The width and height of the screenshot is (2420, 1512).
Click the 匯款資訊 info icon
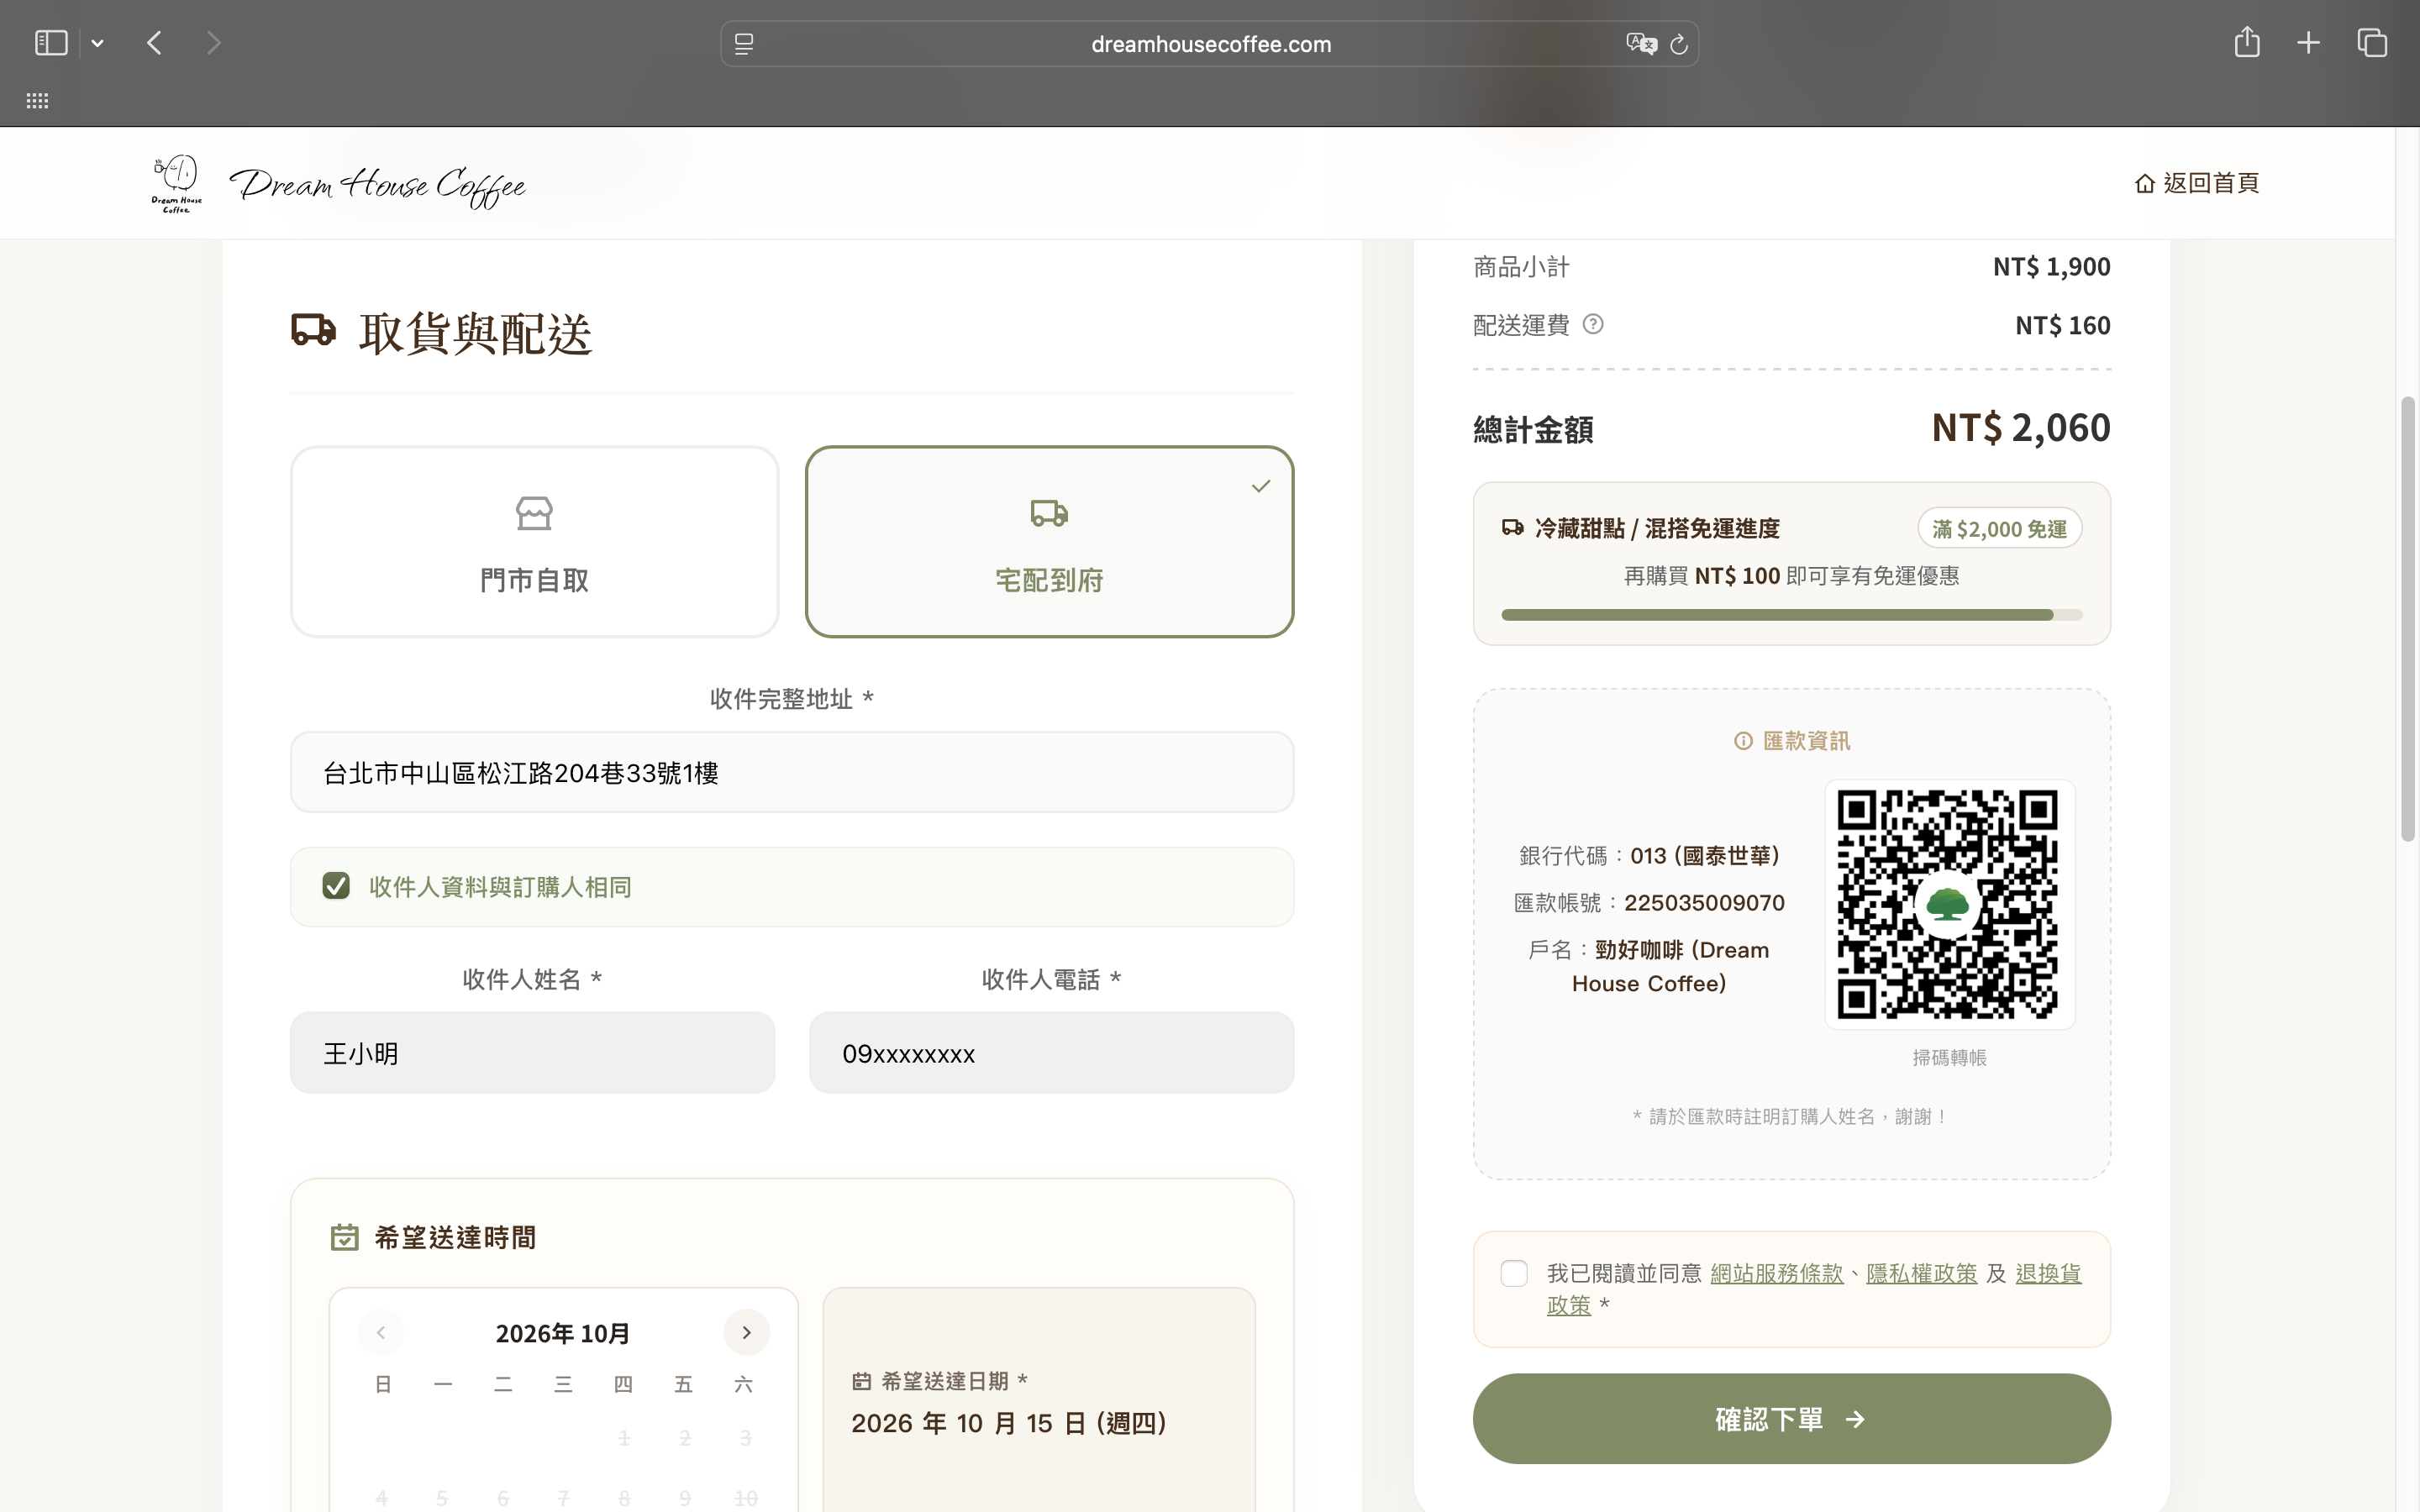(1743, 741)
